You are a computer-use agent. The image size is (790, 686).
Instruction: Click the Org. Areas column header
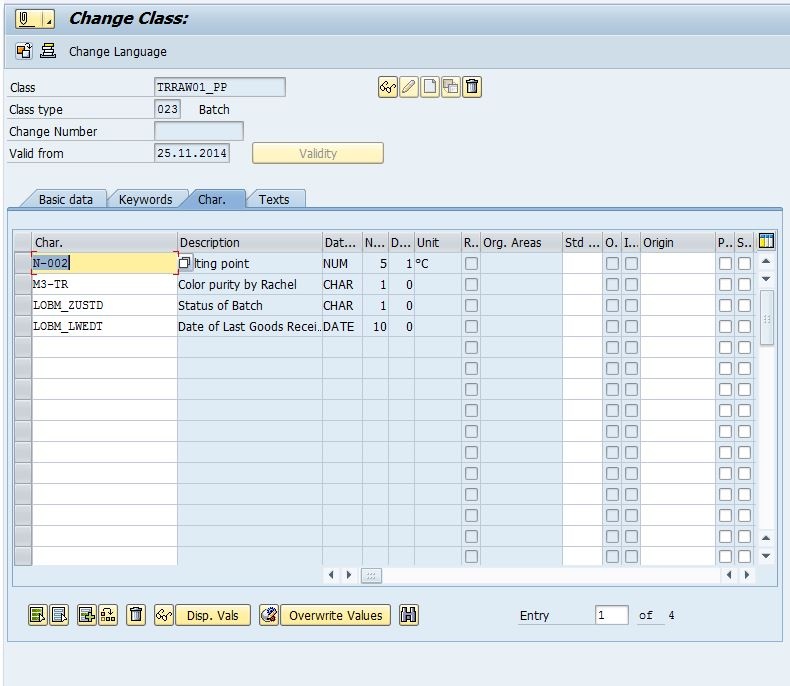[x=521, y=242]
